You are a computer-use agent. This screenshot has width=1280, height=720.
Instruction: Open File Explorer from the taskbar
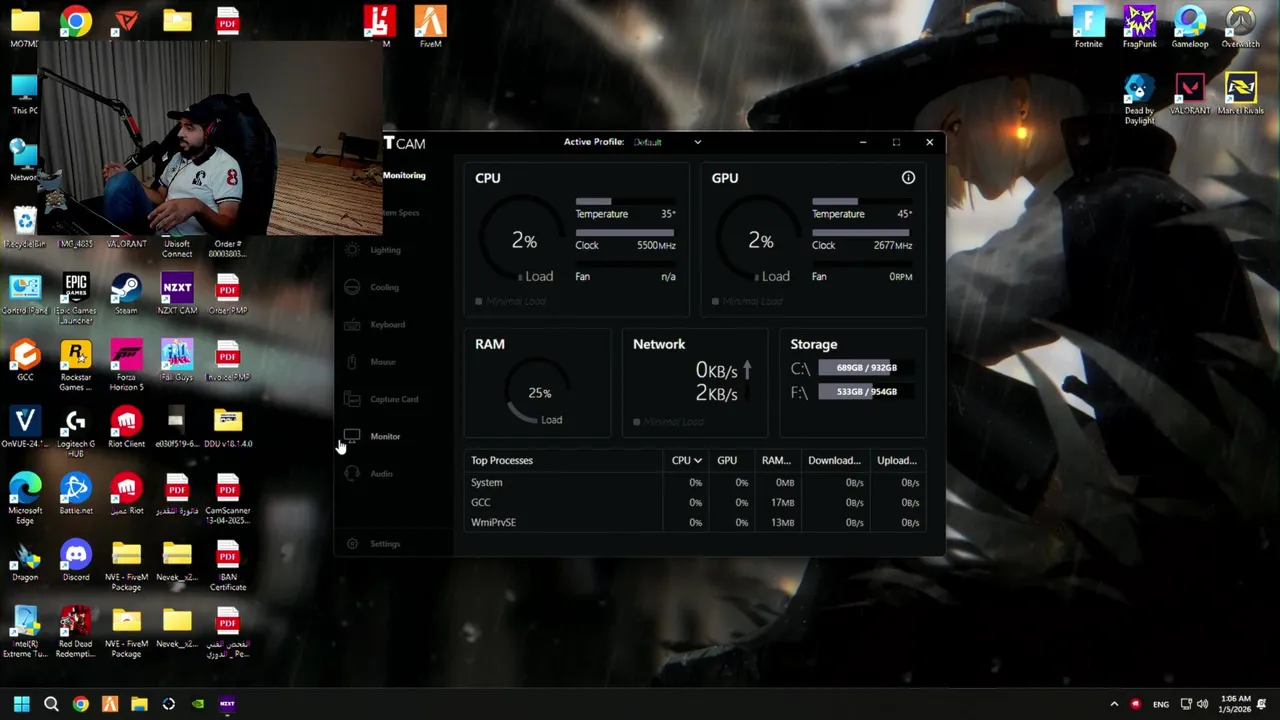(x=139, y=704)
